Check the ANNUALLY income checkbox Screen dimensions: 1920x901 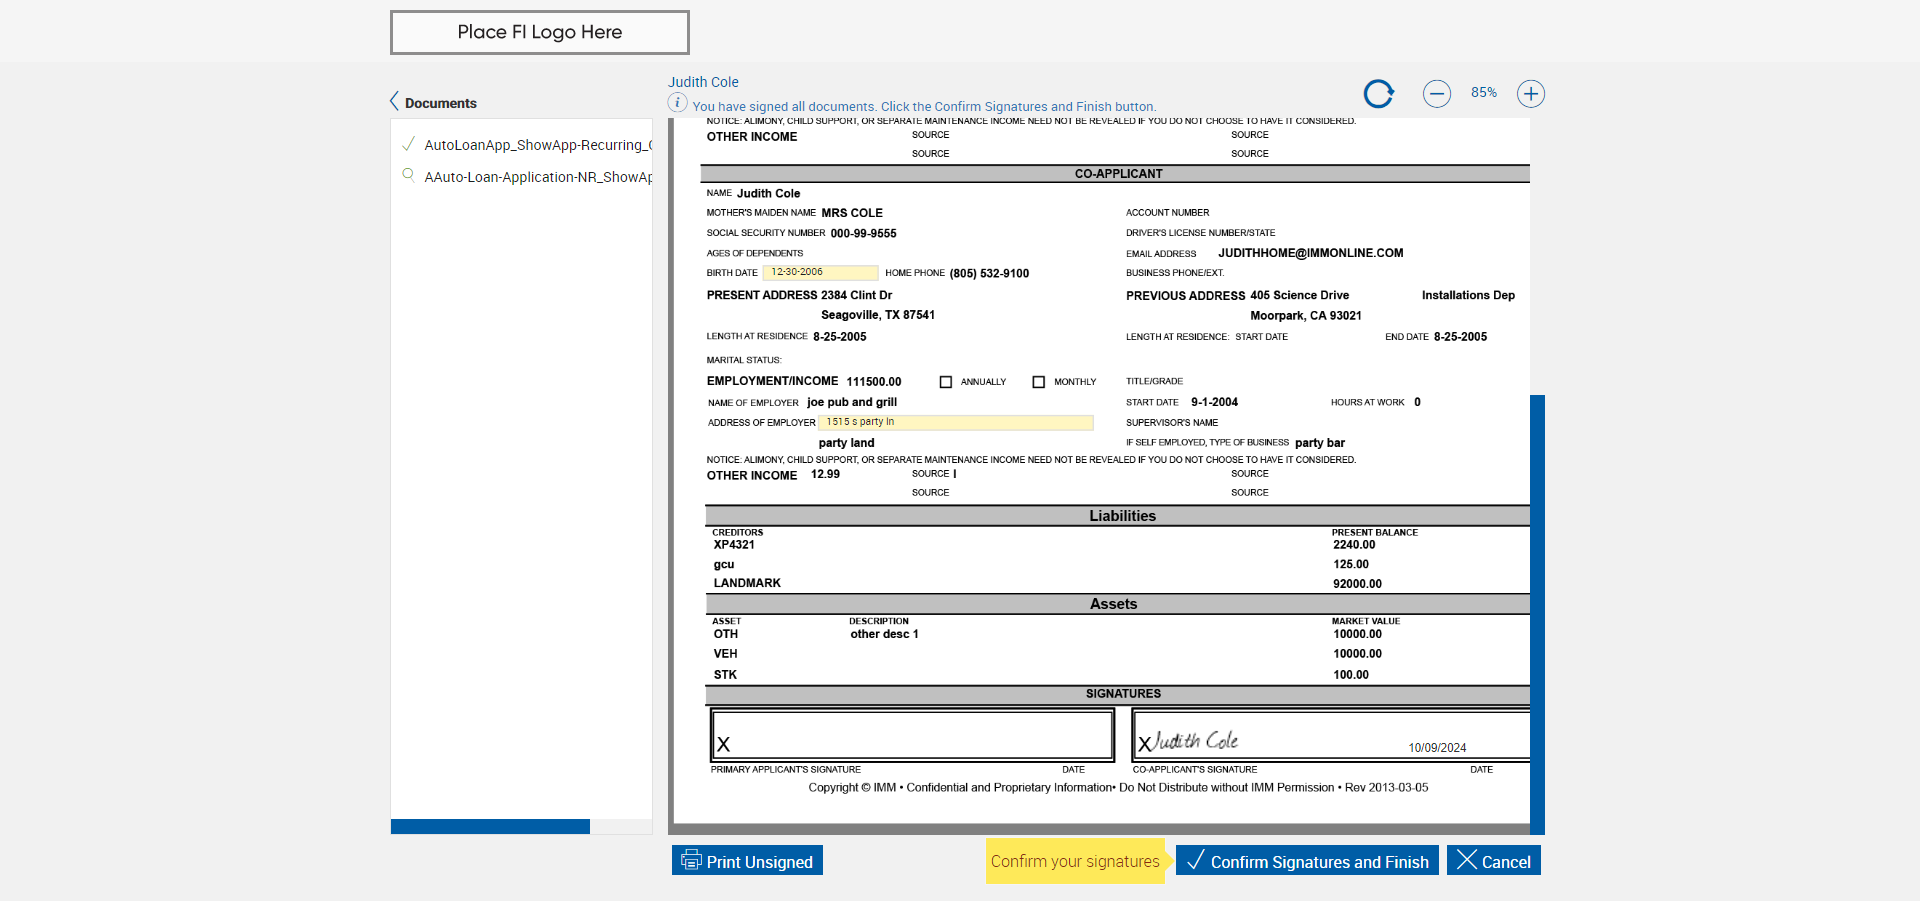[x=946, y=382]
